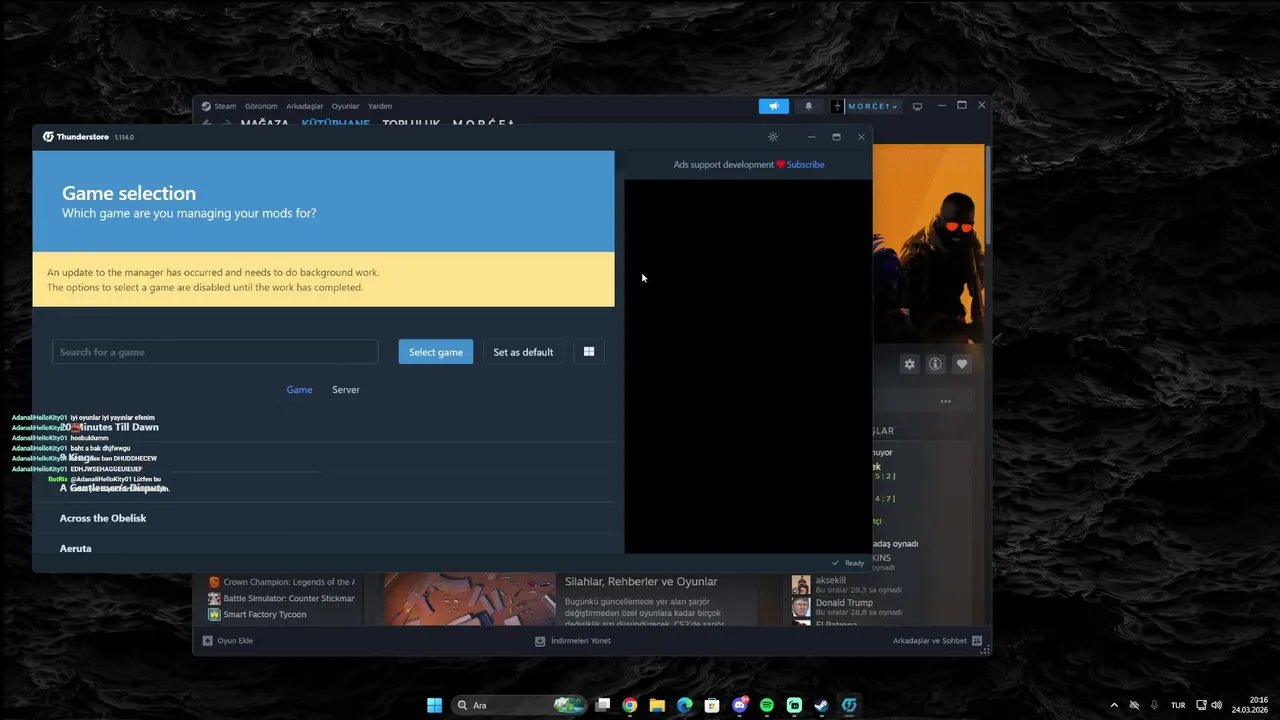Open Silahlar, Rehberler ve Oyunlar news thumbnail

pos(470,599)
